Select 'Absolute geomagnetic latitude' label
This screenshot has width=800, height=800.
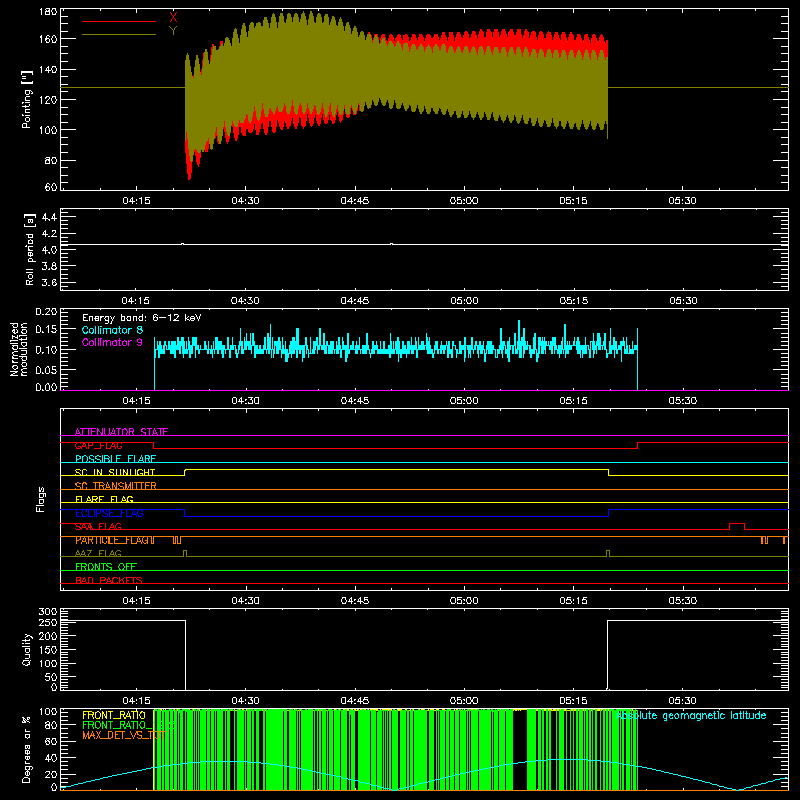point(691,716)
